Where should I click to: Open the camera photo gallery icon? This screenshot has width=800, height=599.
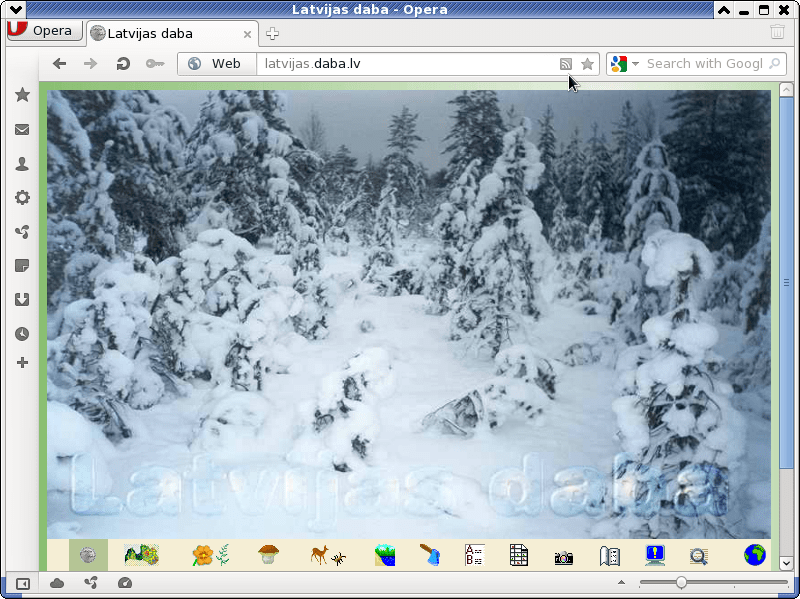(x=564, y=558)
